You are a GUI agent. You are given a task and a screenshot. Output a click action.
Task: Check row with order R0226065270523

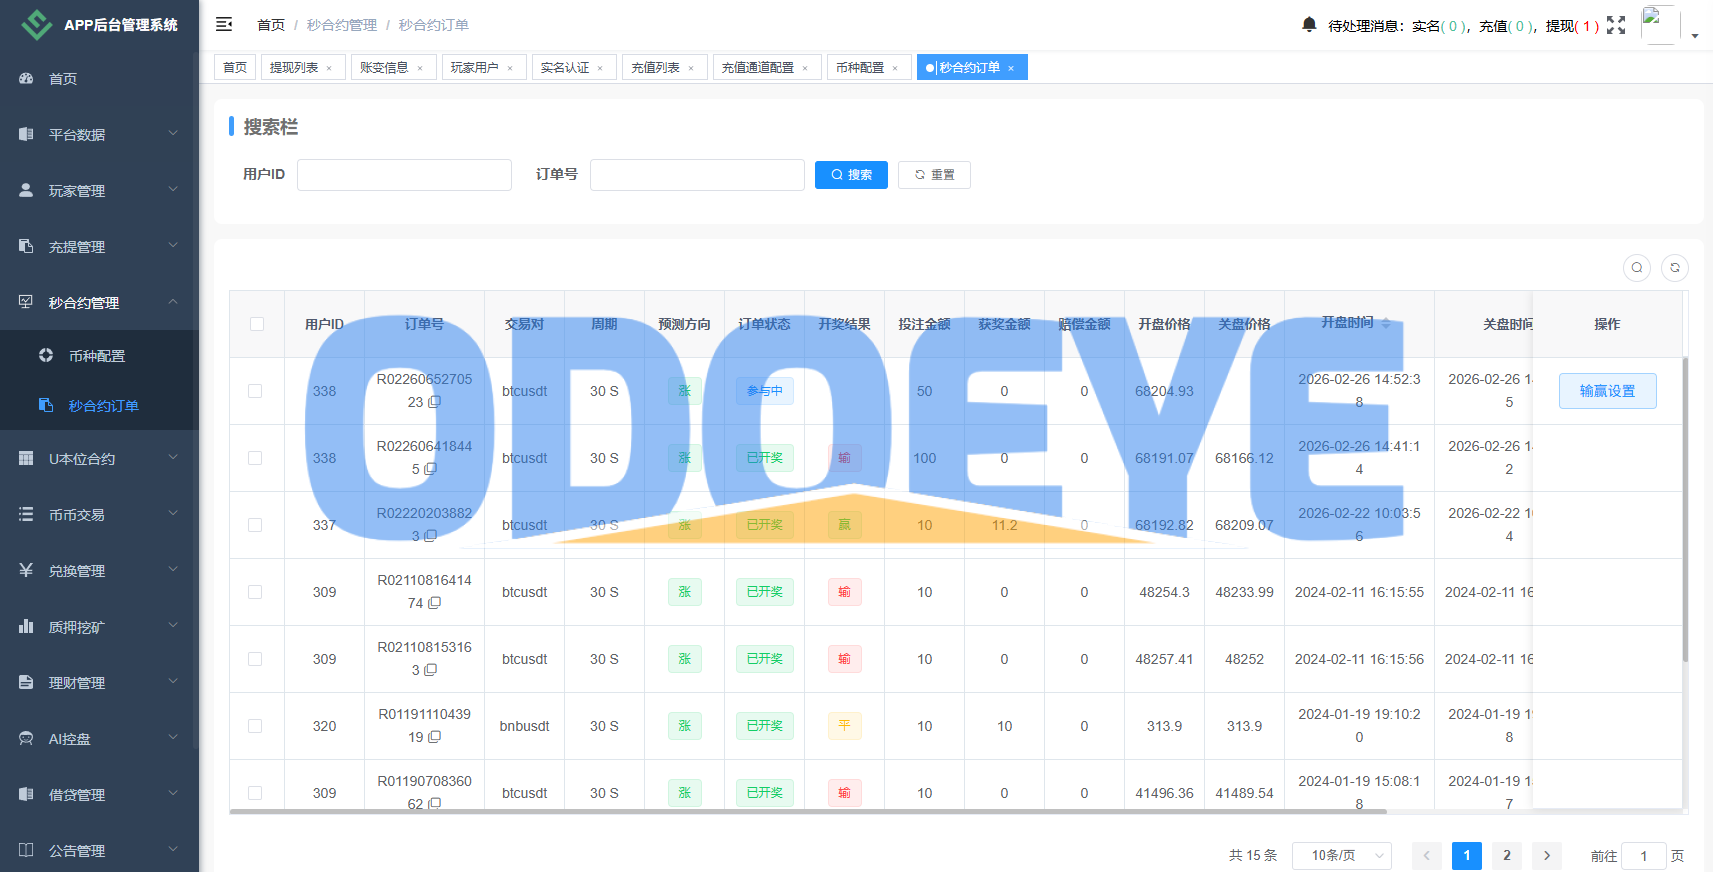255,391
